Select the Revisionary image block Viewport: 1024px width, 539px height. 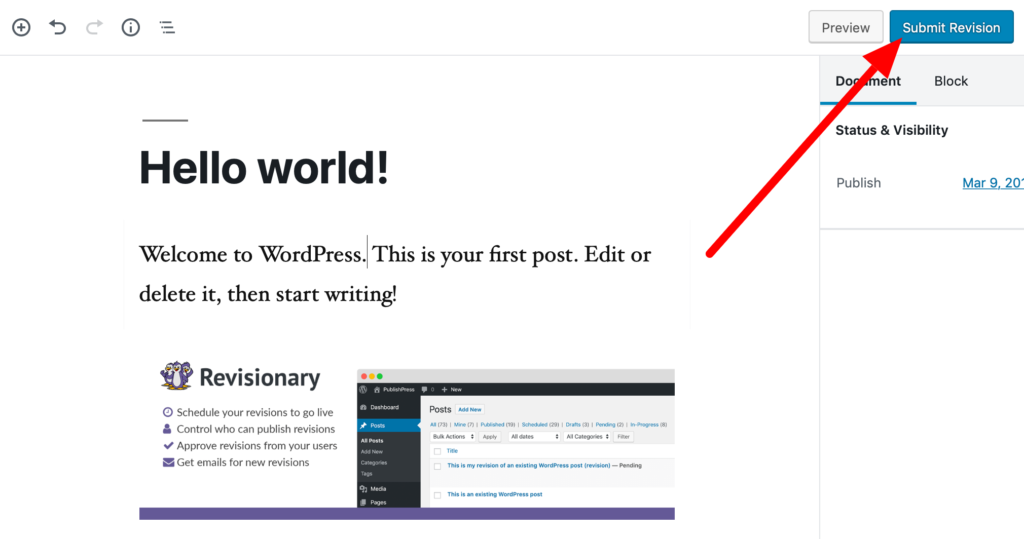407,439
